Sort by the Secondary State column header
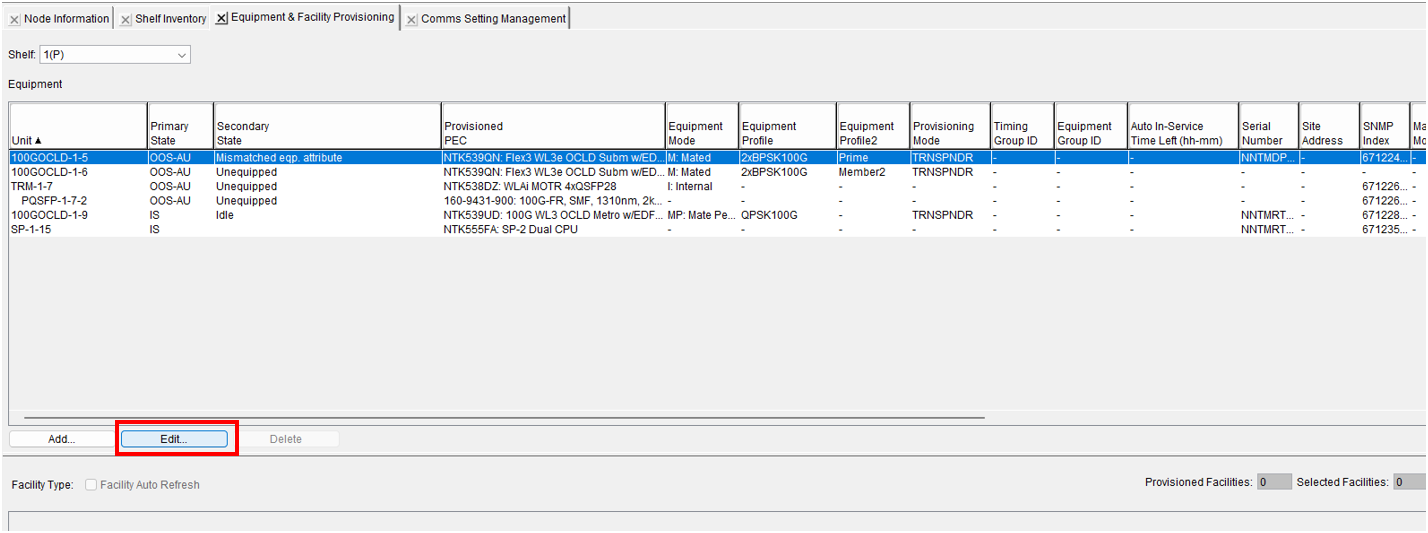 pos(327,126)
